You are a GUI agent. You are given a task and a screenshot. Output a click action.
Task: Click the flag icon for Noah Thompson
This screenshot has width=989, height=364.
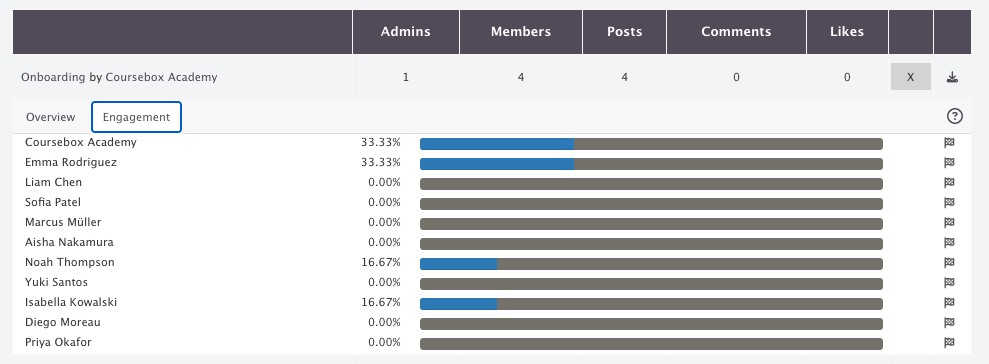point(949,262)
